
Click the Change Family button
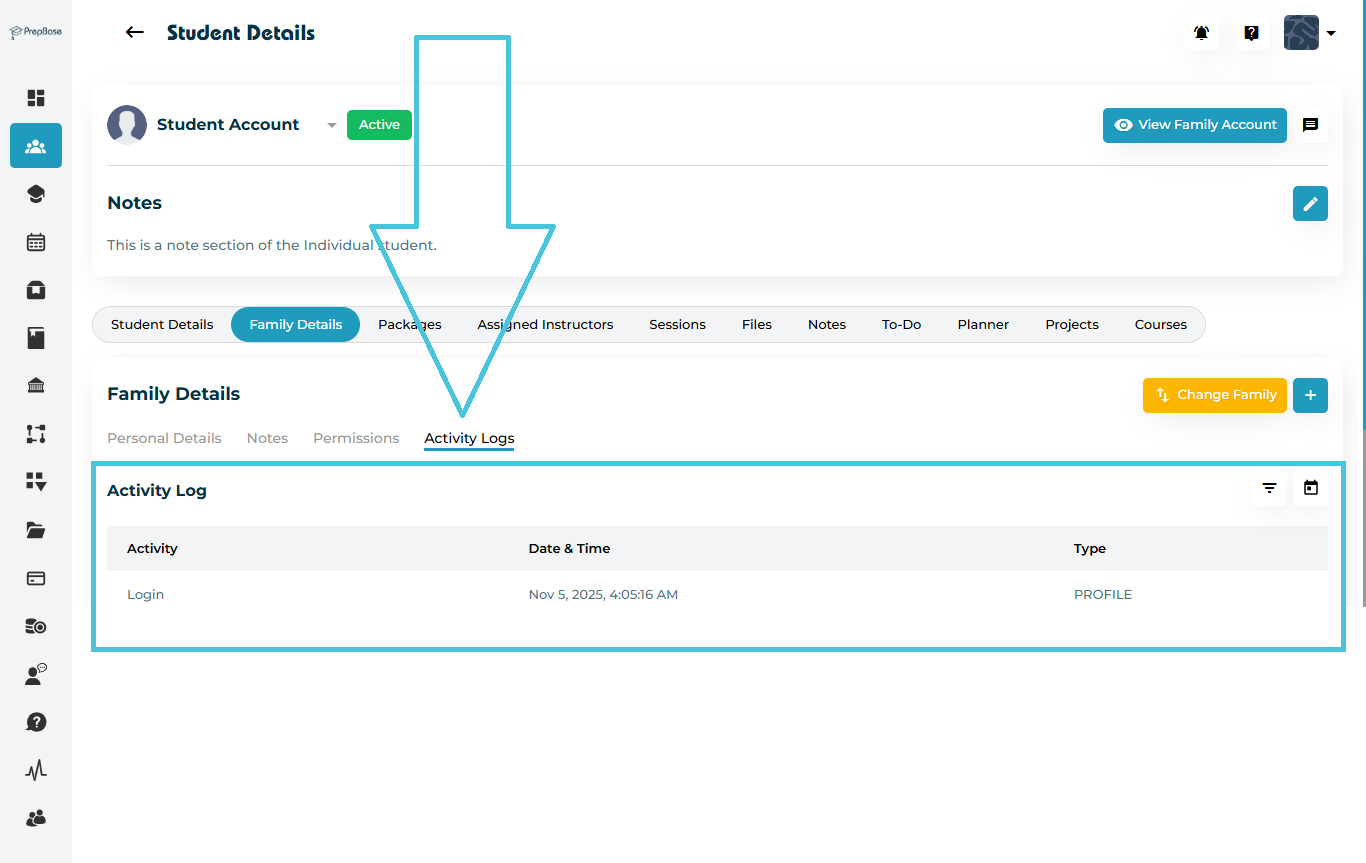(x=1214, y=395)
